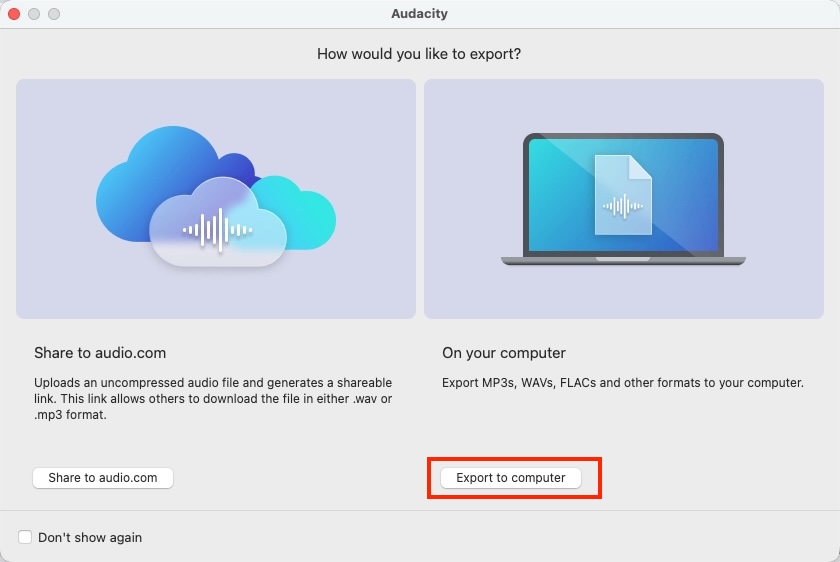Click the "Don't show again" label text
This screenshot has width=840, height=562.
pyautogui.click(x=90, y=537)
